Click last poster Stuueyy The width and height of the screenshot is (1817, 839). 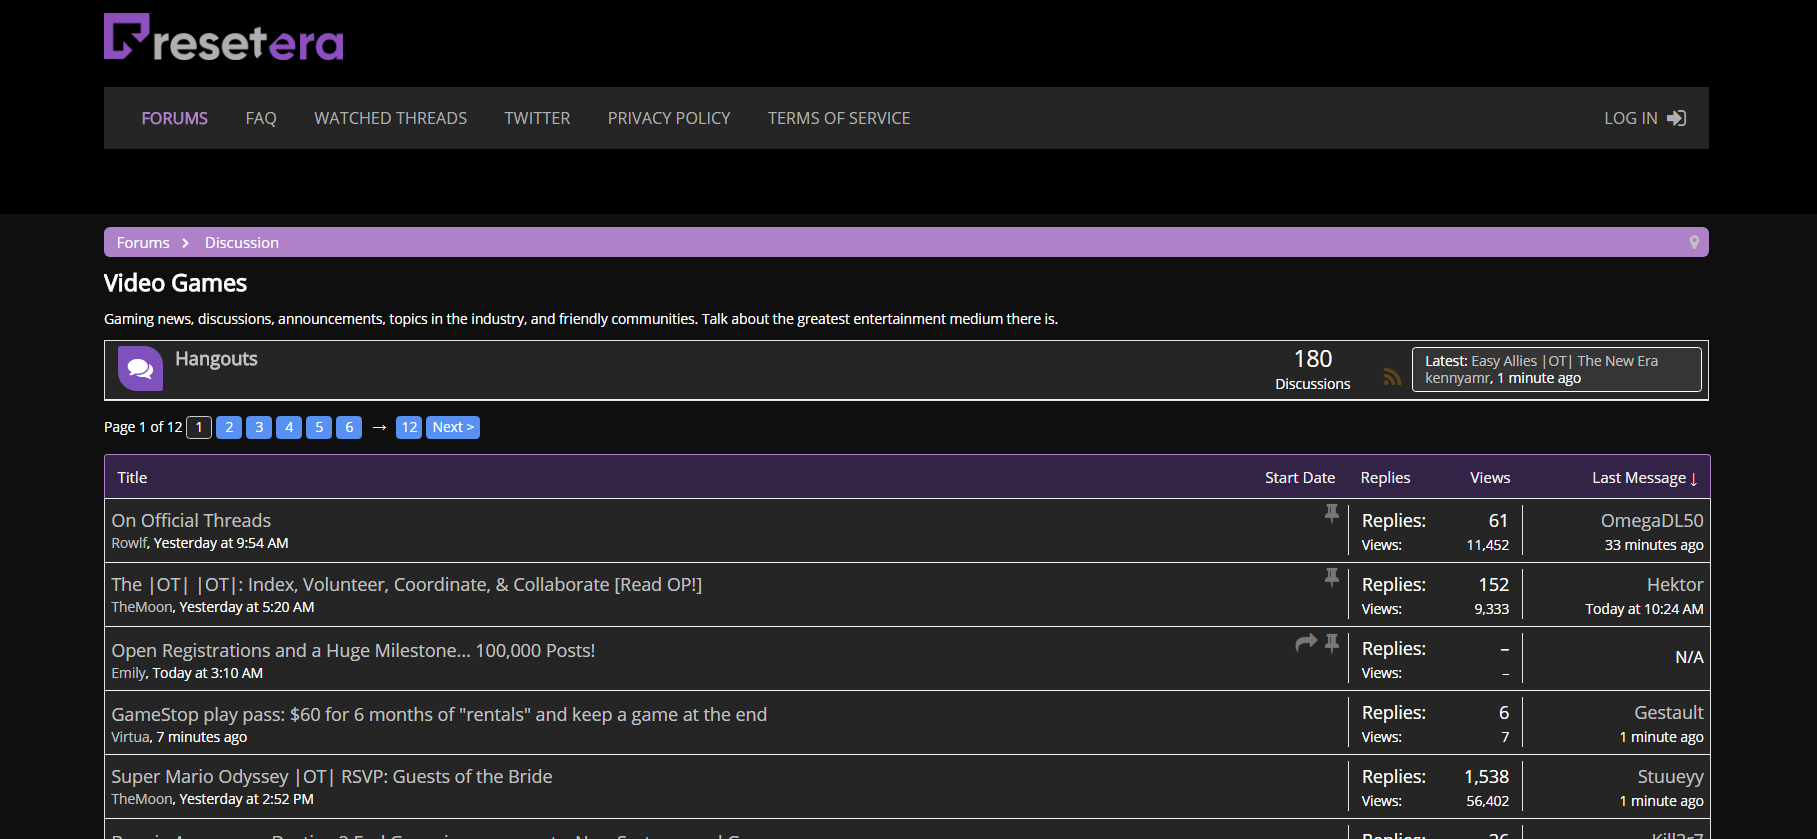[x=1670, y=777]
